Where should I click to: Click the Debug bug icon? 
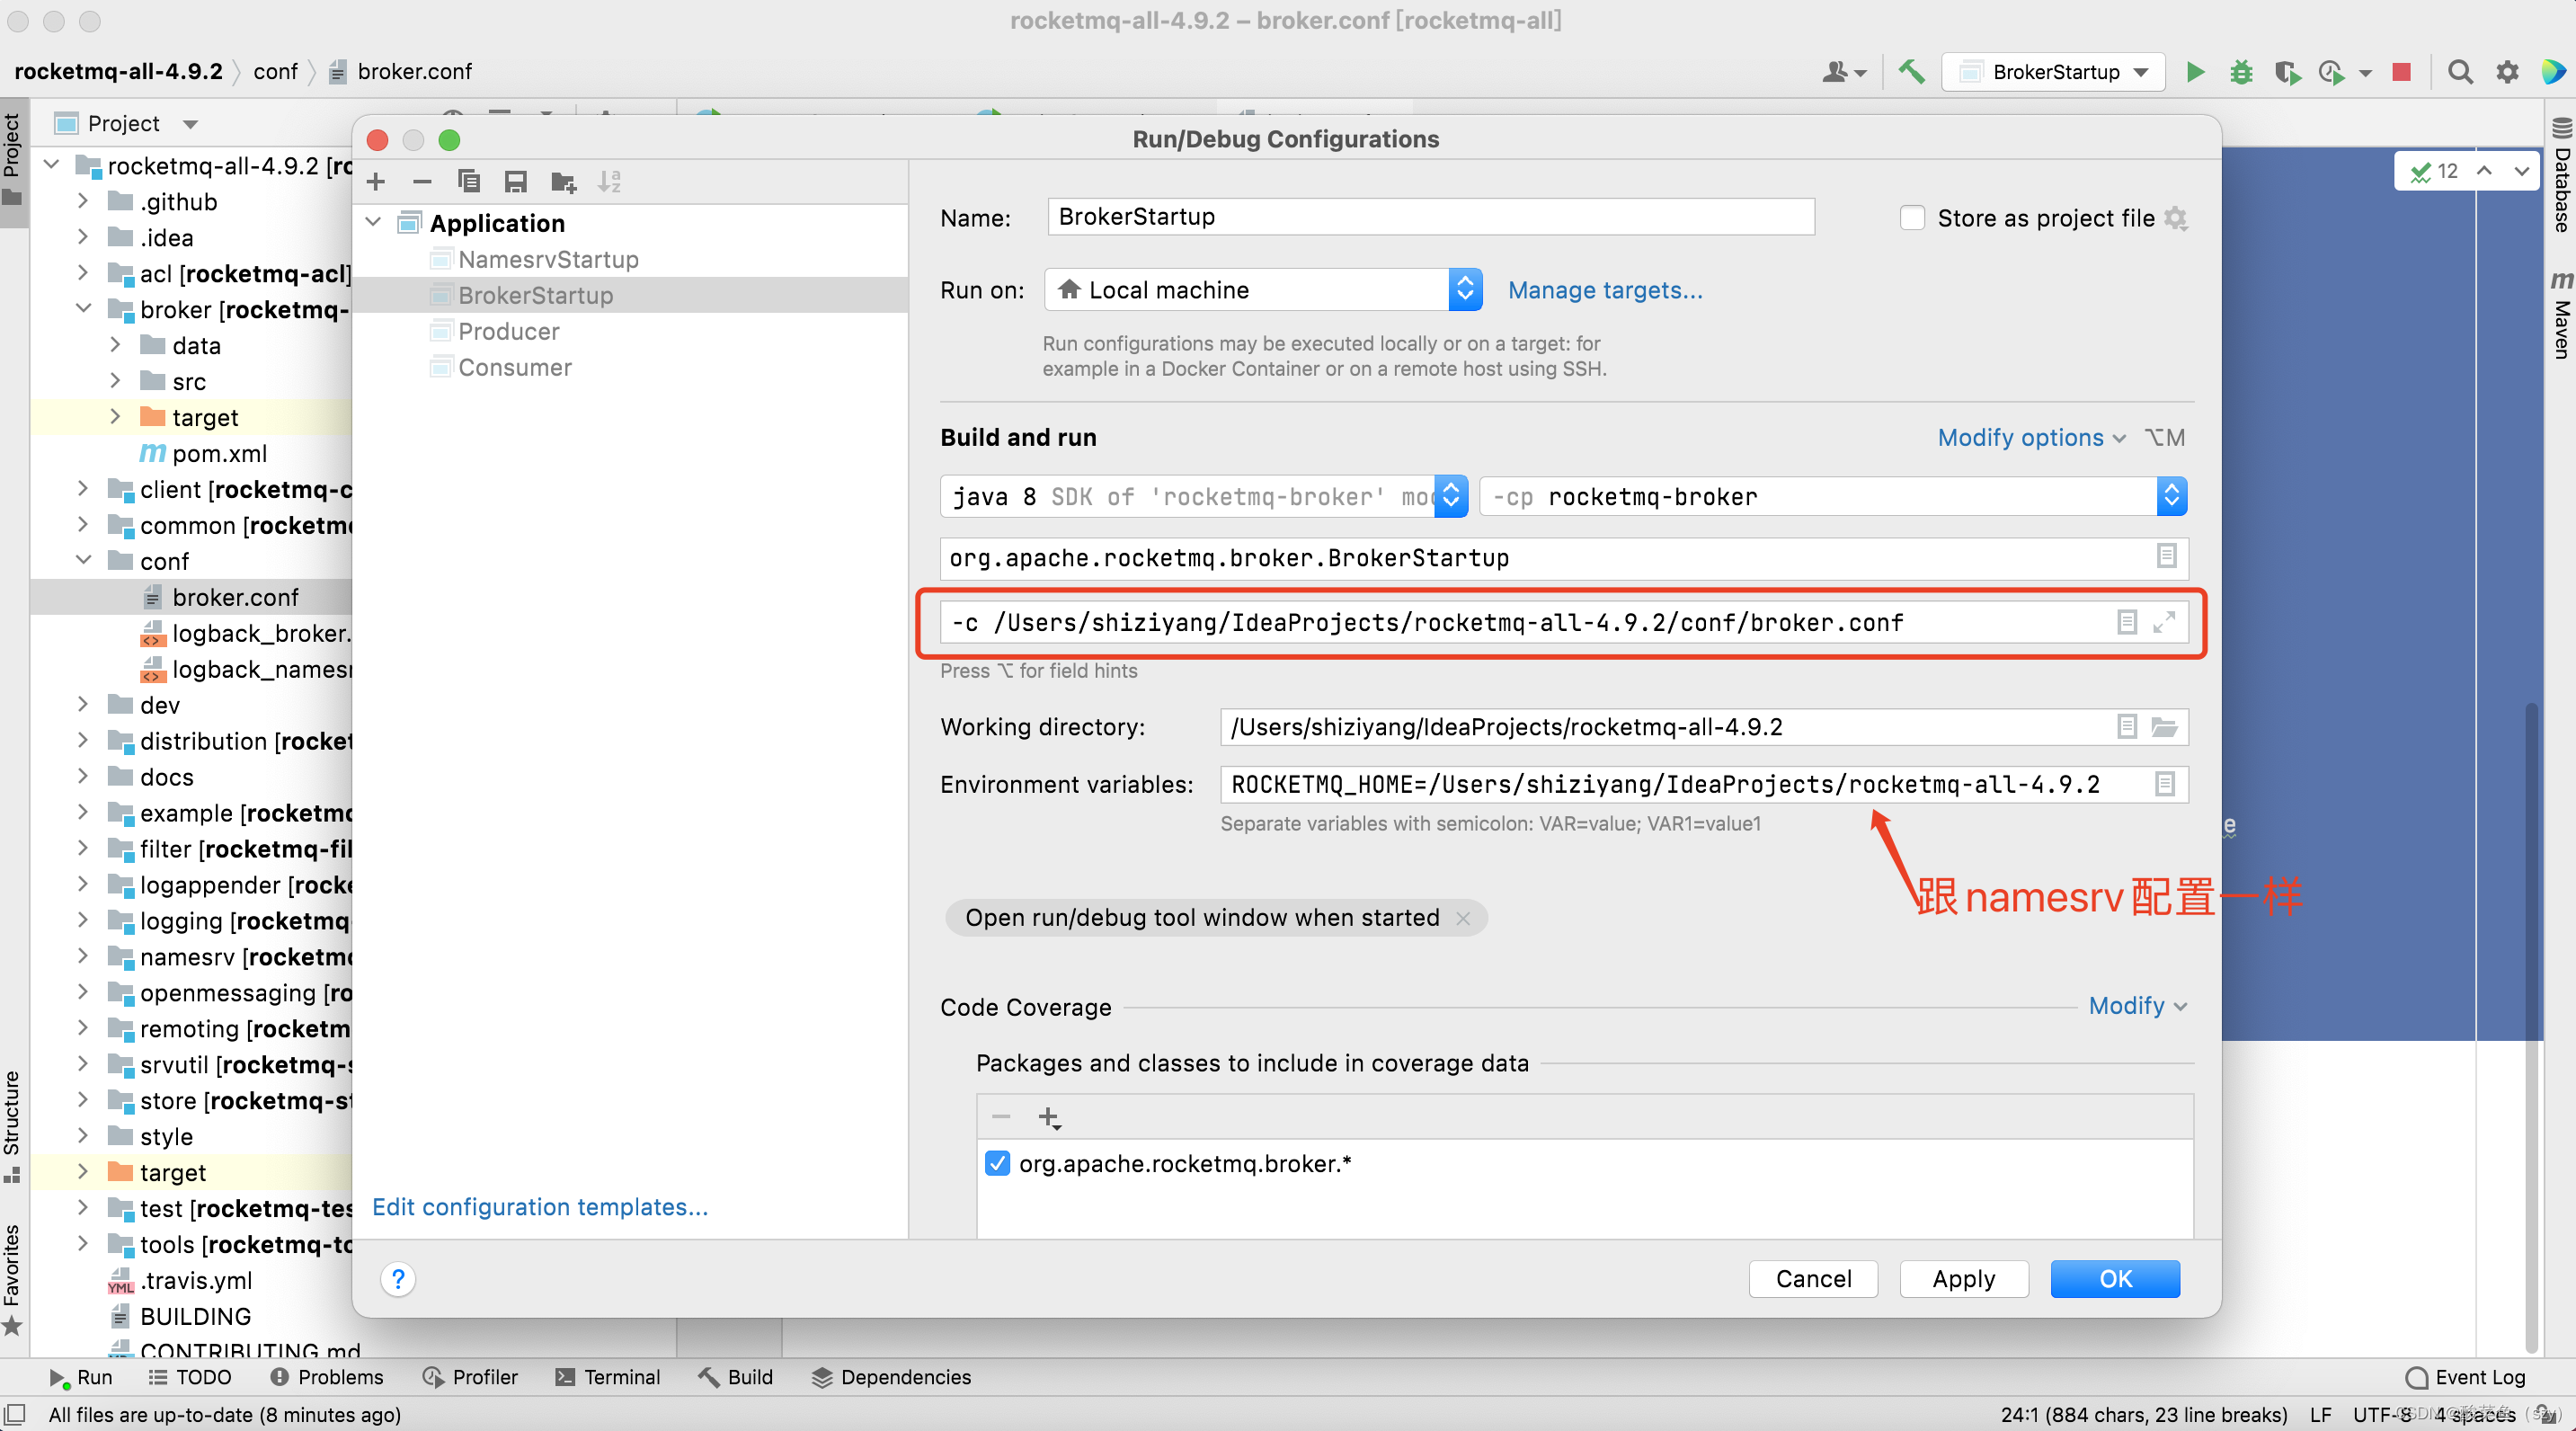2241,72
